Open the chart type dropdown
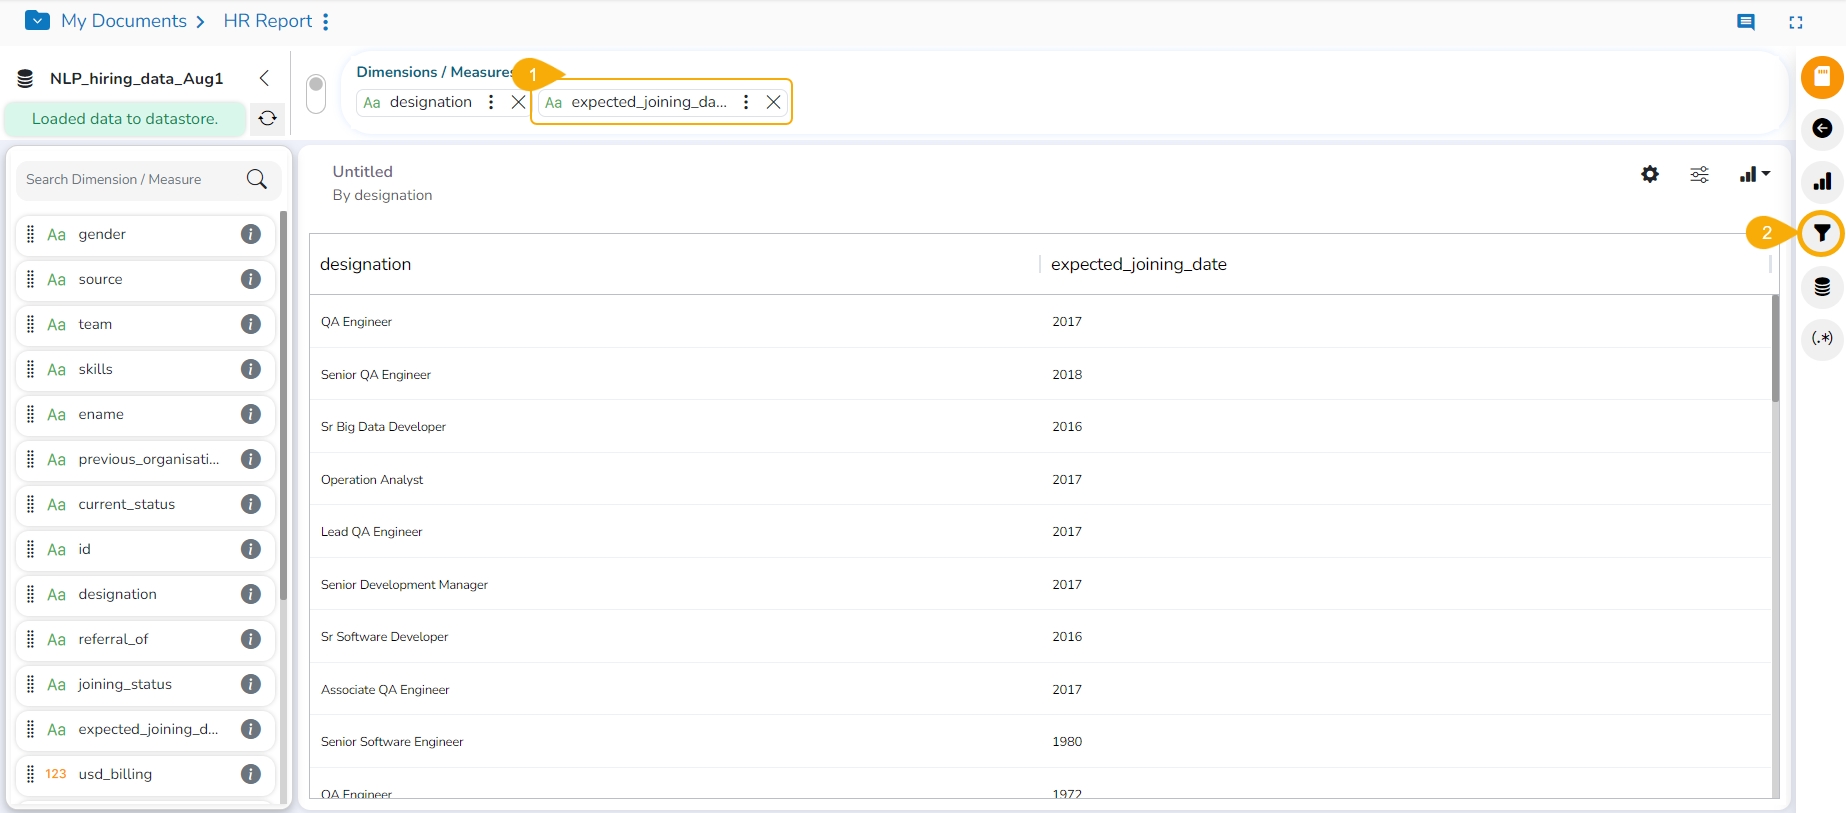Image resolution: width=1846 pixels, height=813 pixels. pos(1754,175)
